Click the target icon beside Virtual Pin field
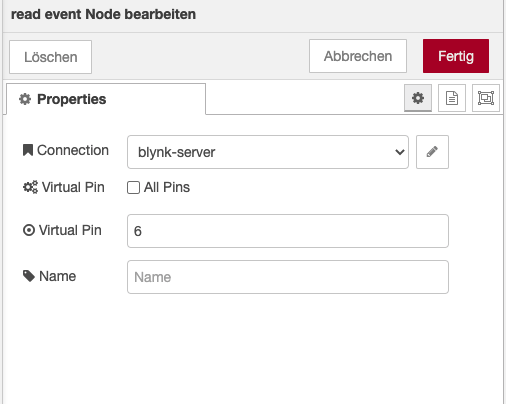The image size is (506, 404). click(x=29, y=230)
